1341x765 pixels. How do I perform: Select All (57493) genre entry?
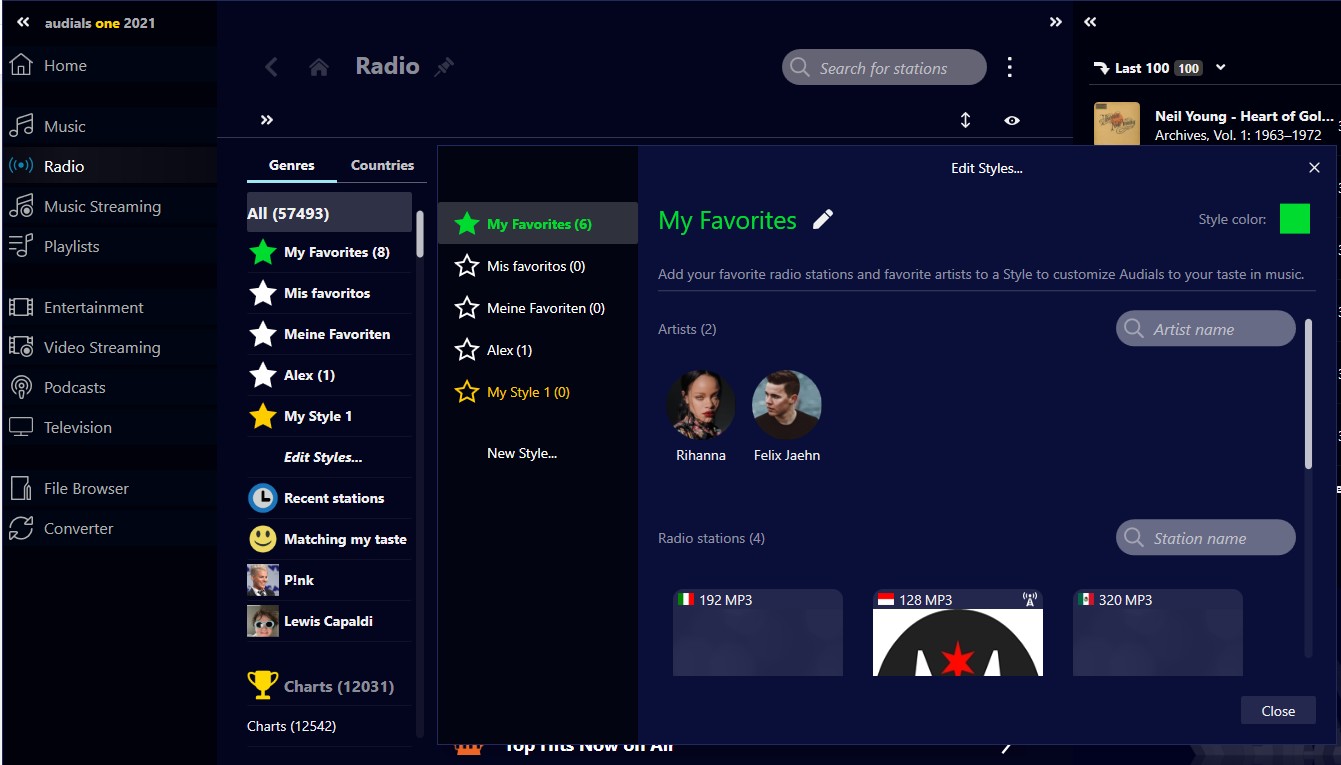pyautogui.click(x=329, y=213)
